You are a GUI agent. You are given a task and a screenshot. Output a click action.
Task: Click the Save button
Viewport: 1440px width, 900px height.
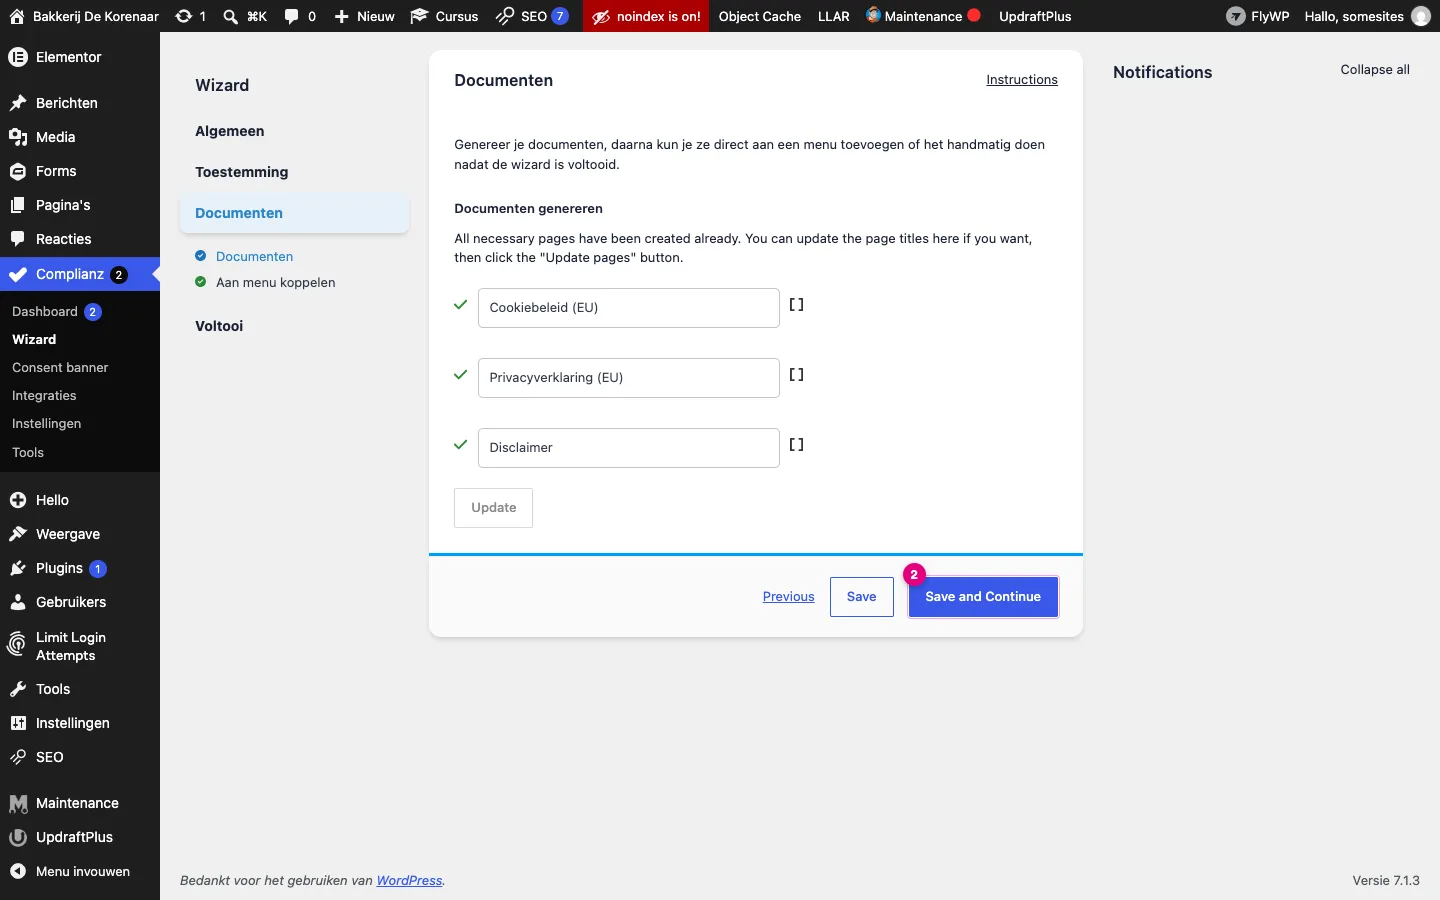click(862, 597)
